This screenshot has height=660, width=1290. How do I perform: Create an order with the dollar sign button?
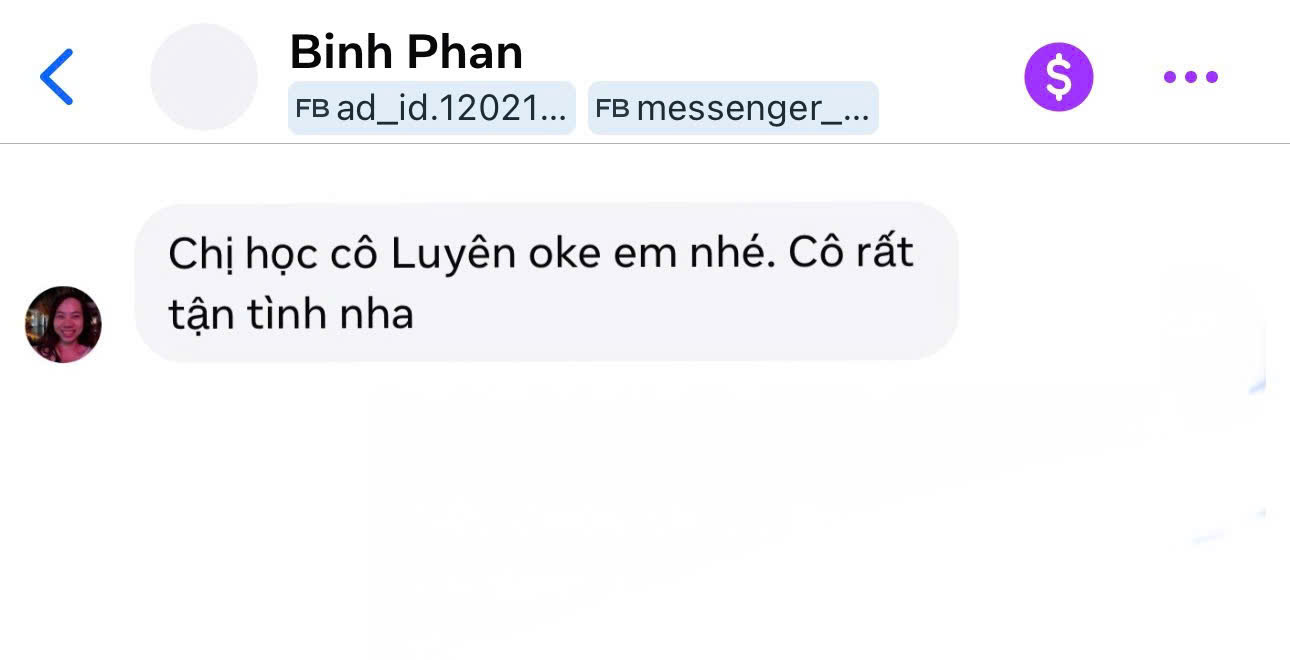(x=1058, y=77)
